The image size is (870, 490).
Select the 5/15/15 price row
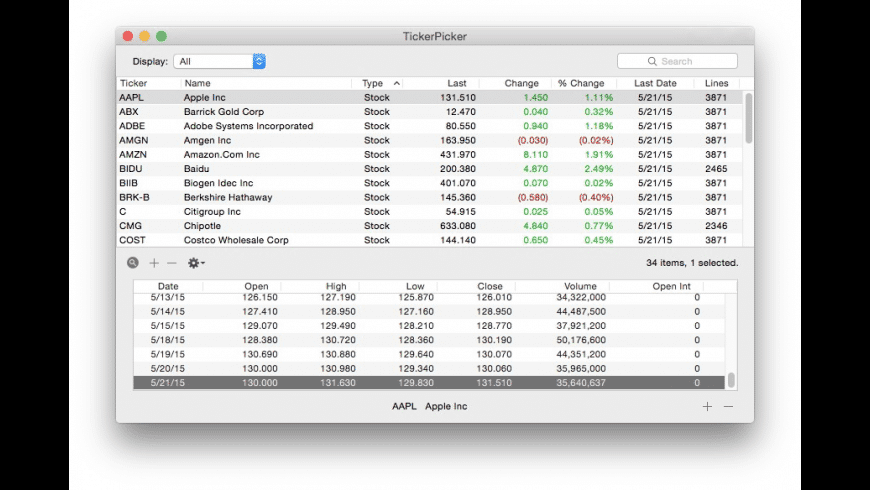(x=429, y=326)
